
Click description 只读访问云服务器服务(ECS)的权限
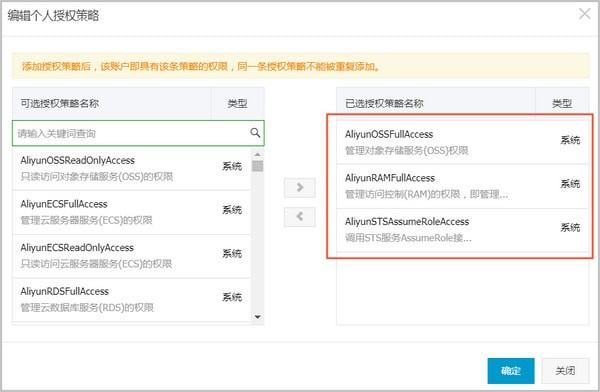pos(96,264)
